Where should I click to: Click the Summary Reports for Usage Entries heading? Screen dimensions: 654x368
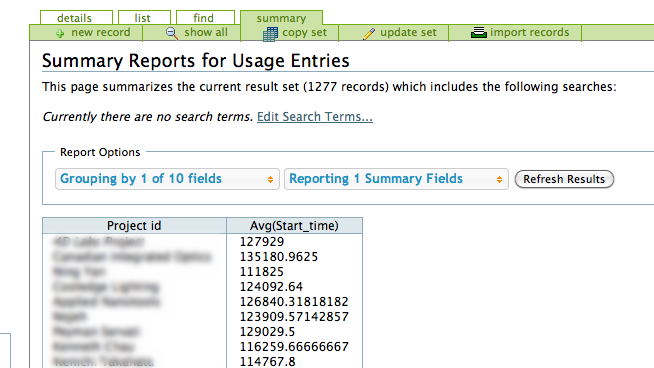(x=196, y=61)
